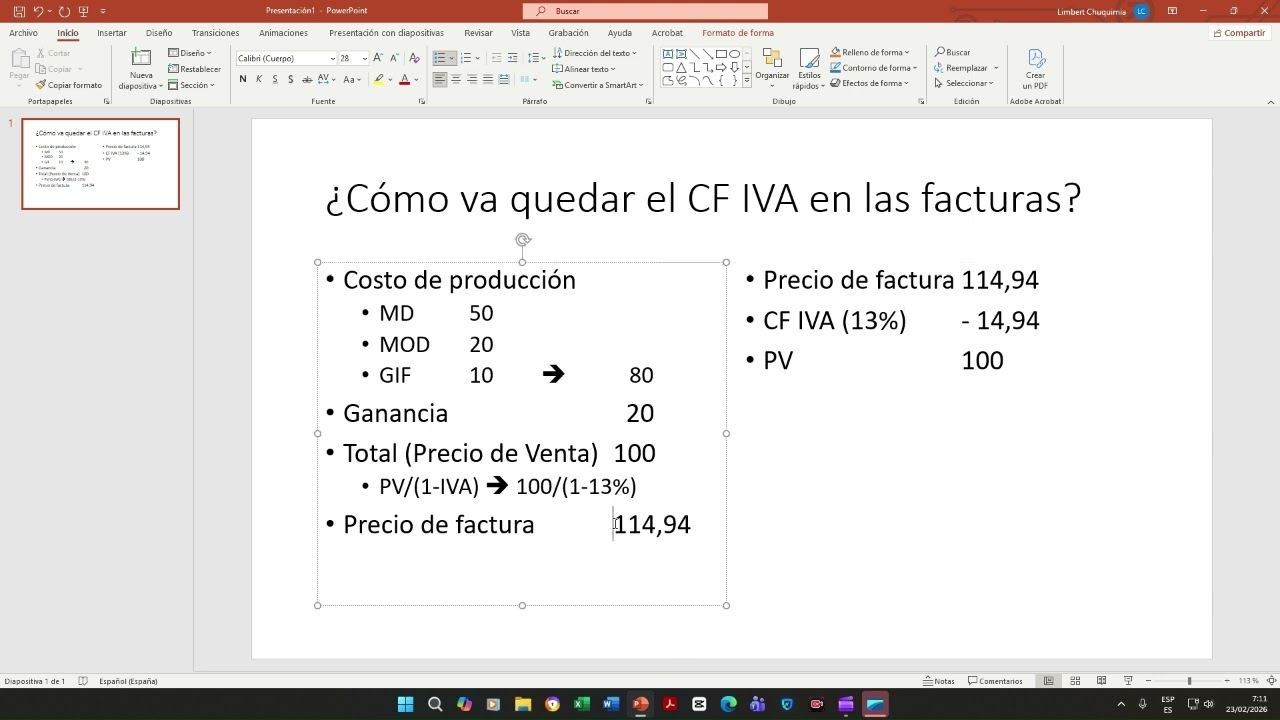Decrease list indent level
1280x720 pixels.
point(497,58)
